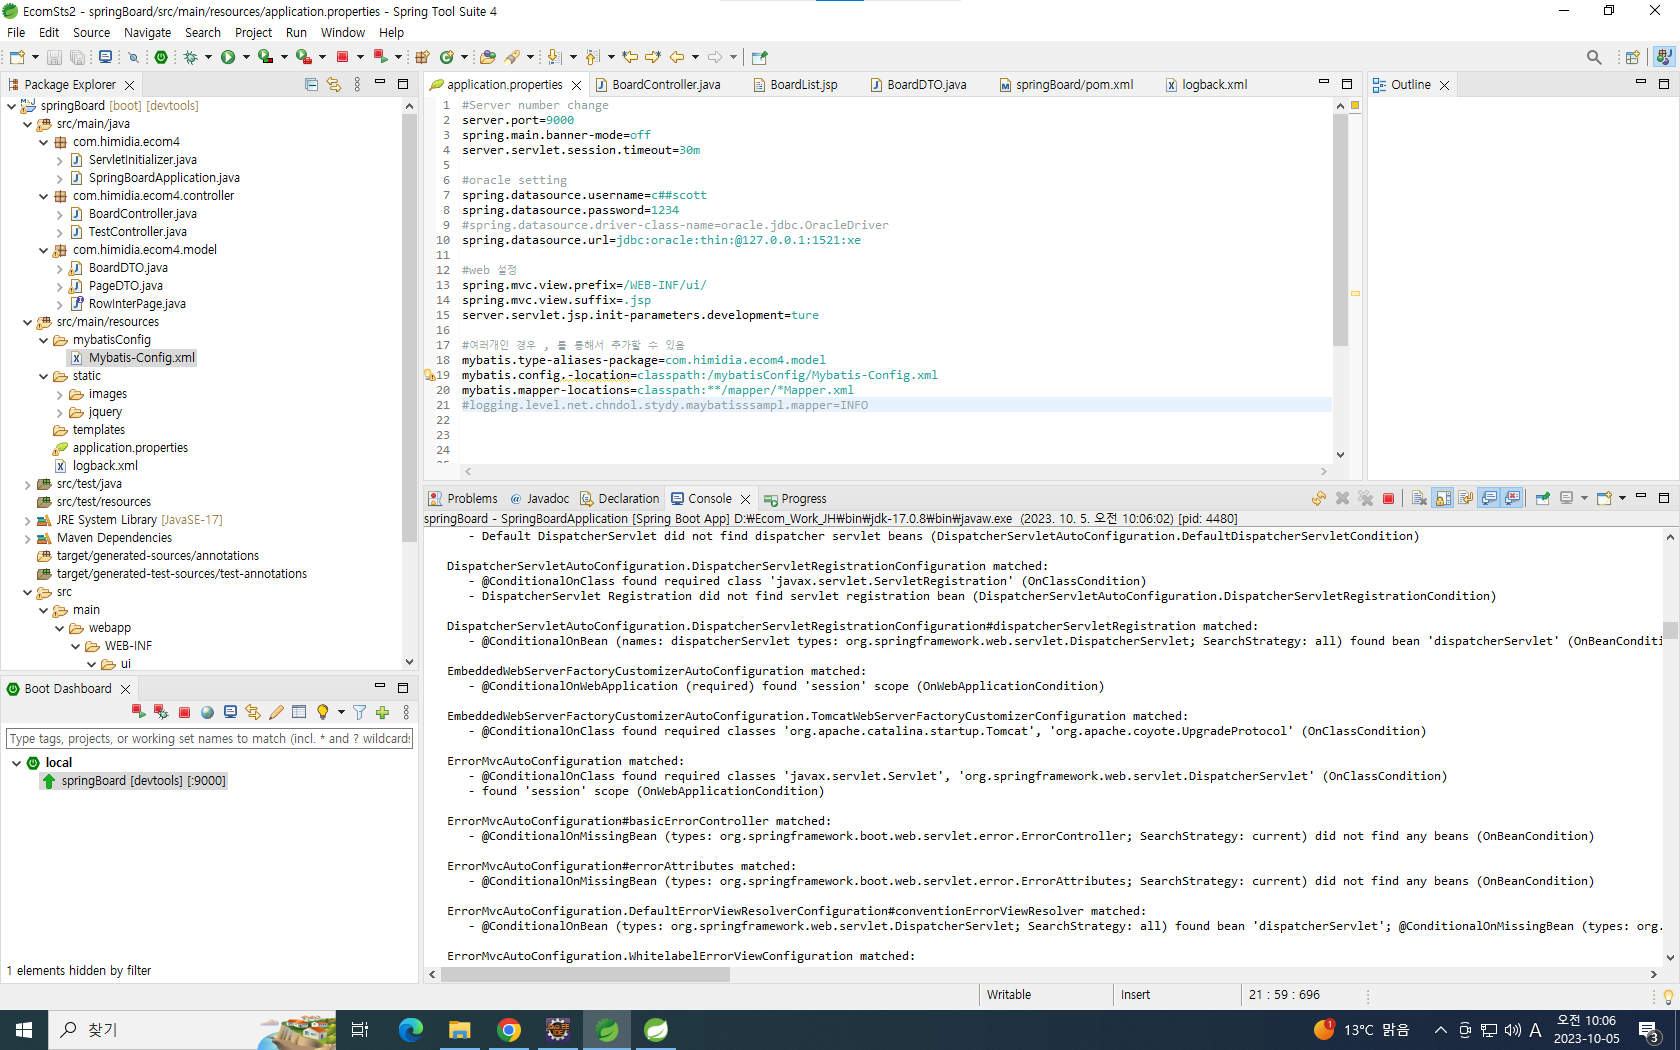The image size is (1680, 1050).
Task: Toggle Word Wrap in Console toolbar
Action: point(1466,498)
